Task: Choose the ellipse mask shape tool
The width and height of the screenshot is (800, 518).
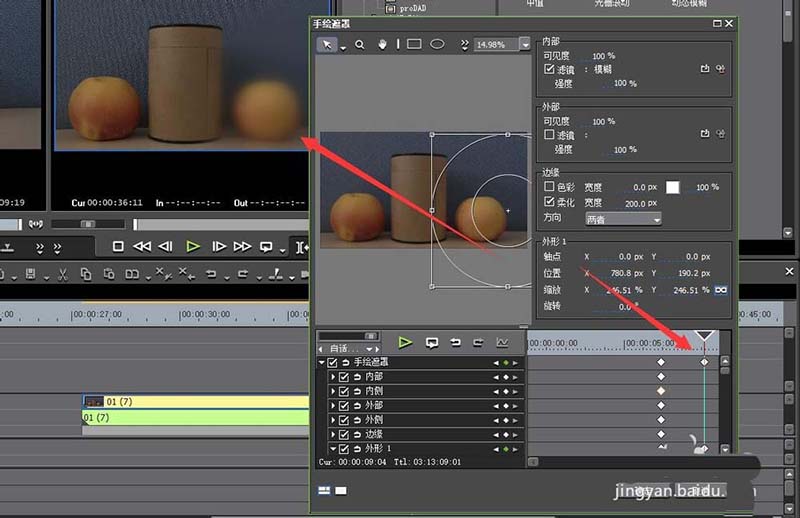Action: (x=437, y=44)
